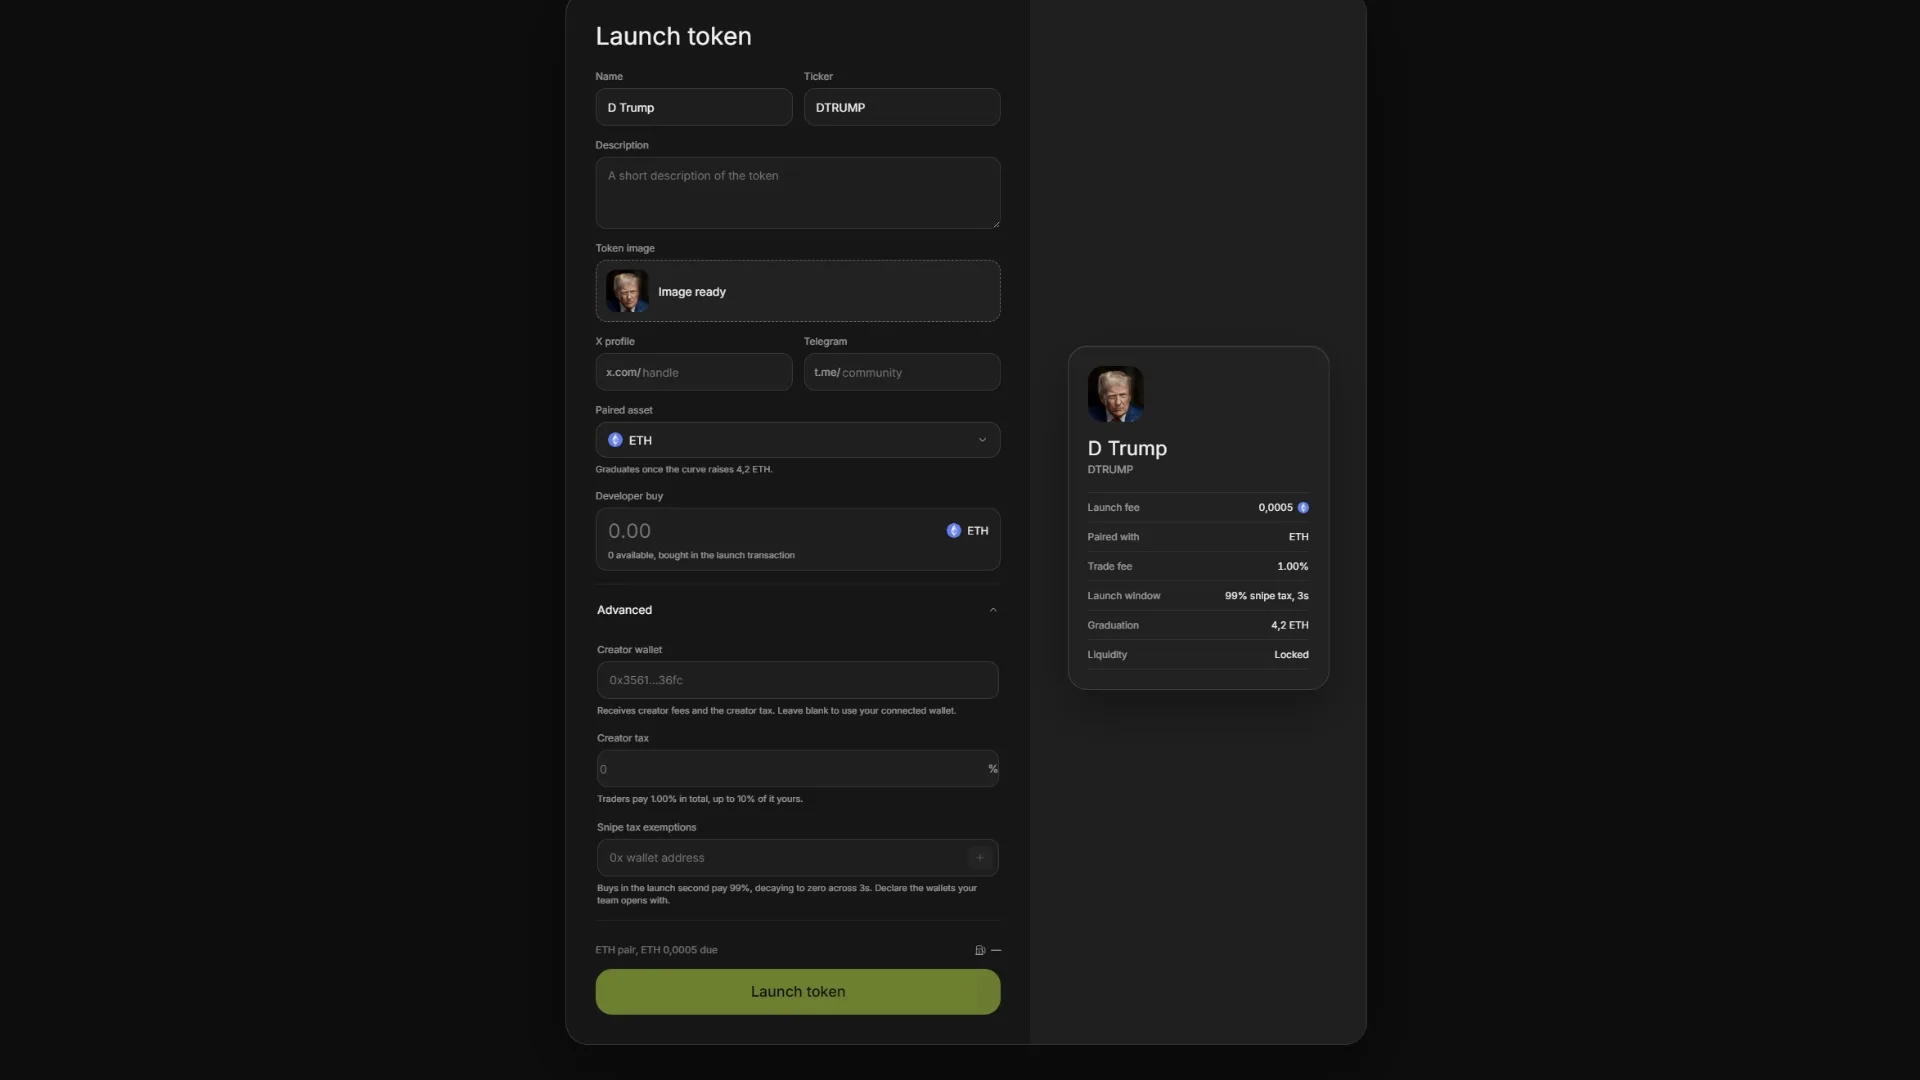Click the 'x.com/' prefix in X profile field
1920x1080 pixels.
pos(623,372)
